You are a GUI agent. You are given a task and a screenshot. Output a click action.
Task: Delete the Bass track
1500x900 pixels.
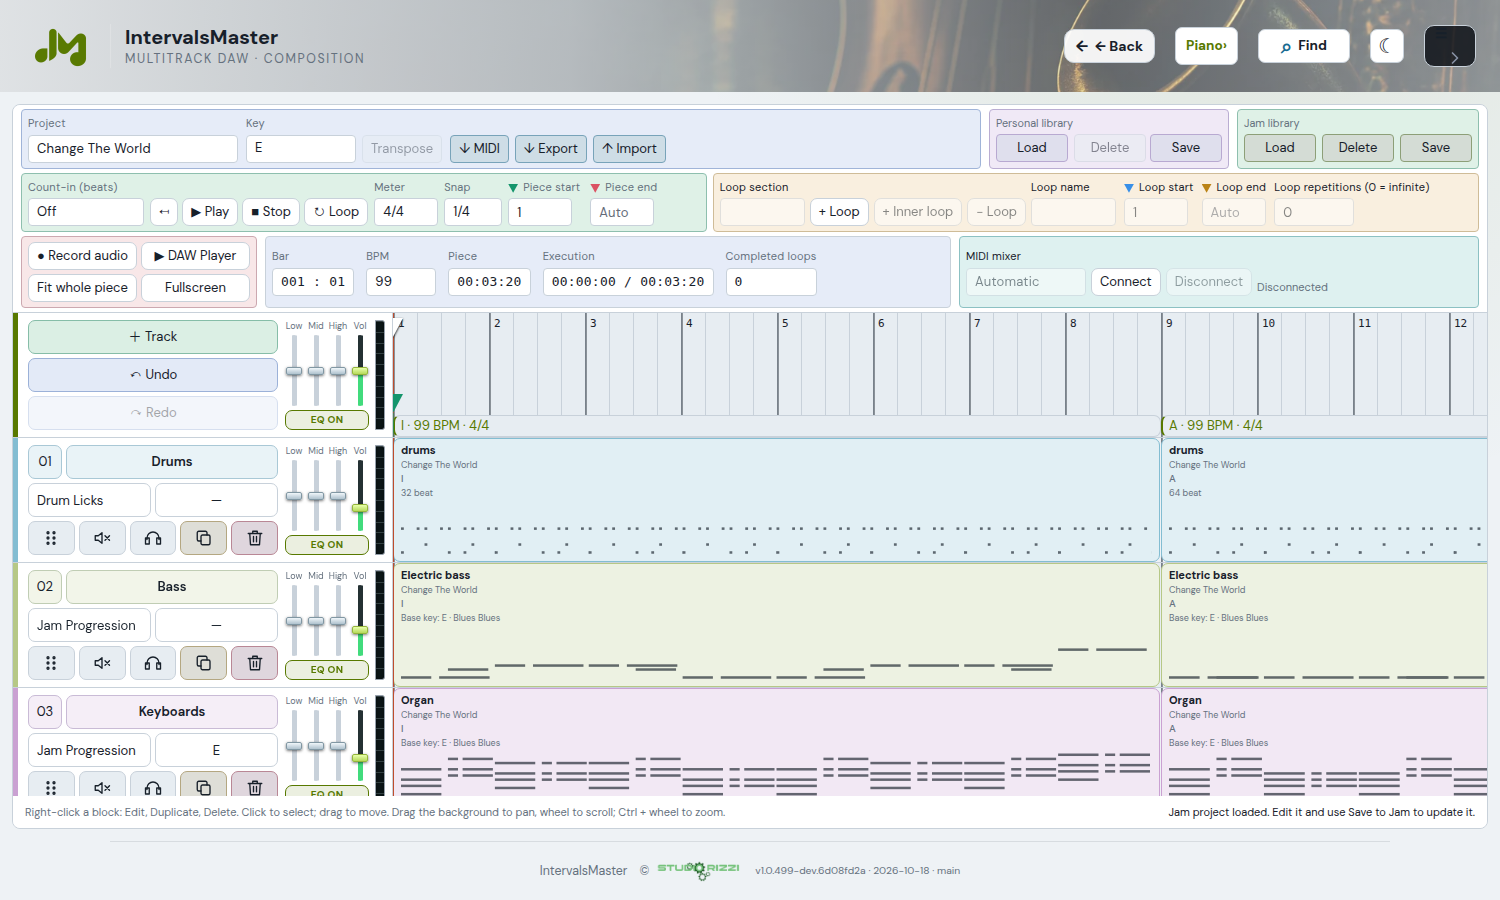pyautogui.click(x=254, y=663)
